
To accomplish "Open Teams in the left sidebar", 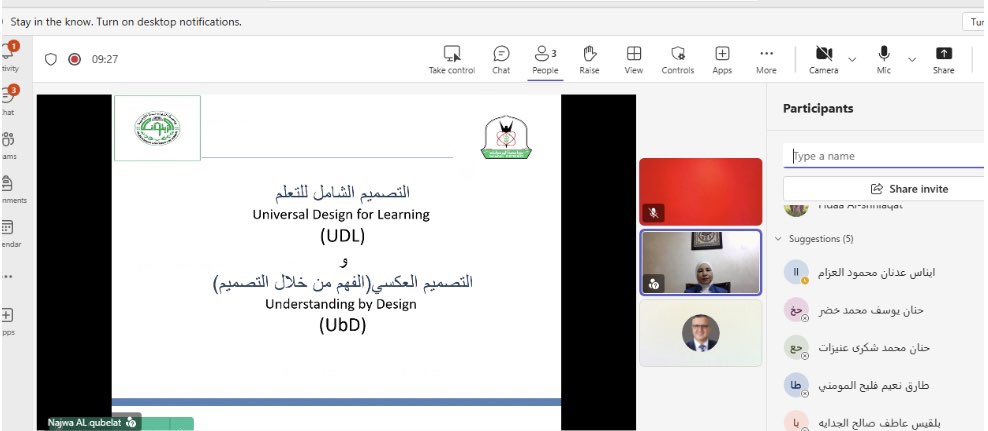I will [8, 145].
